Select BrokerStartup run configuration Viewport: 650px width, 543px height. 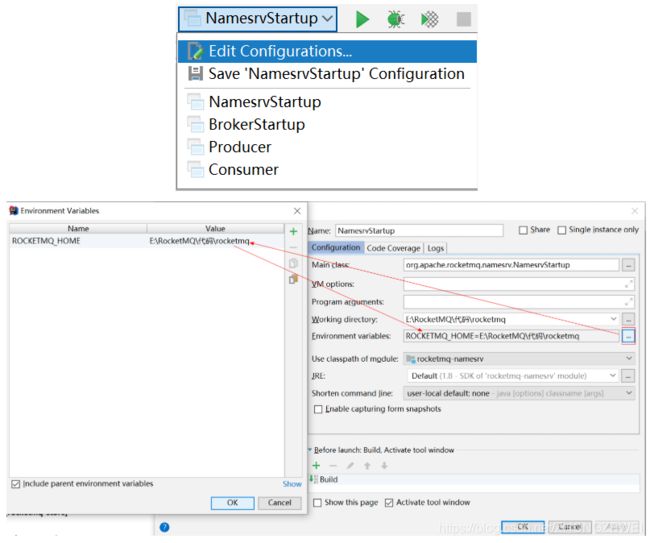click(327, 124)
